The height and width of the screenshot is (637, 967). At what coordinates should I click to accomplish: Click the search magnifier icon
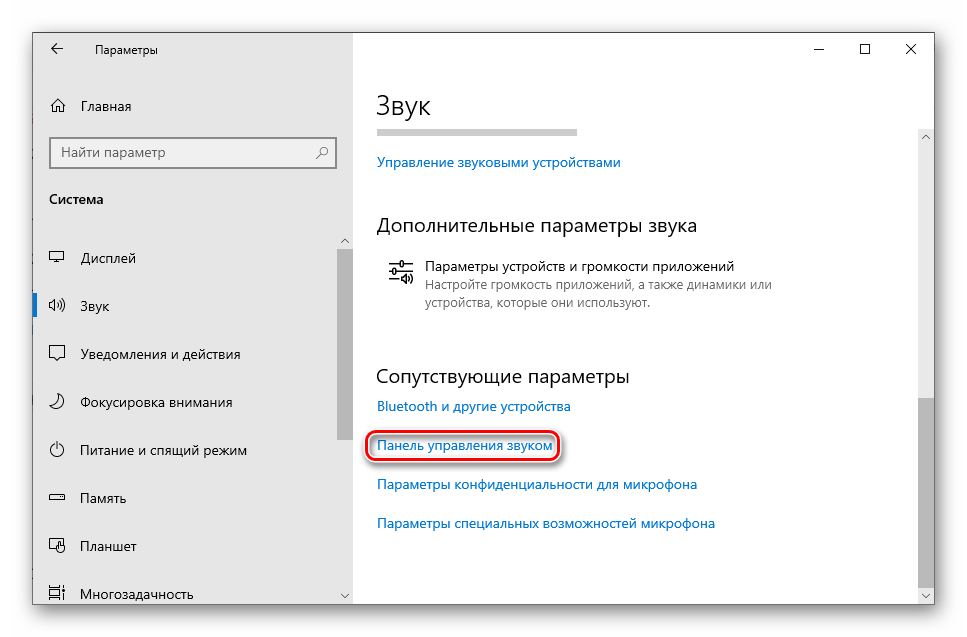click(322, 153)
